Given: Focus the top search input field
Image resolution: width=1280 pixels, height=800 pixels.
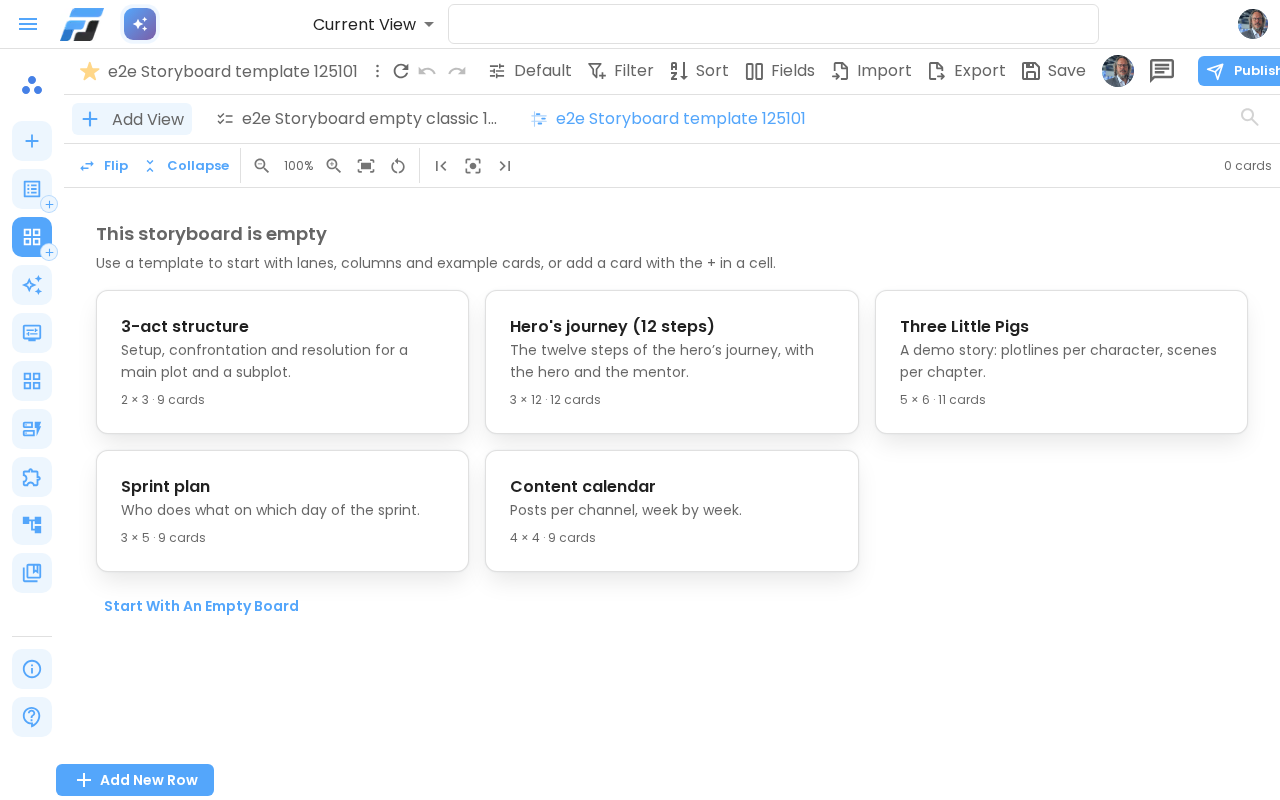Looking at the screenshot, I should click(773, 24).
